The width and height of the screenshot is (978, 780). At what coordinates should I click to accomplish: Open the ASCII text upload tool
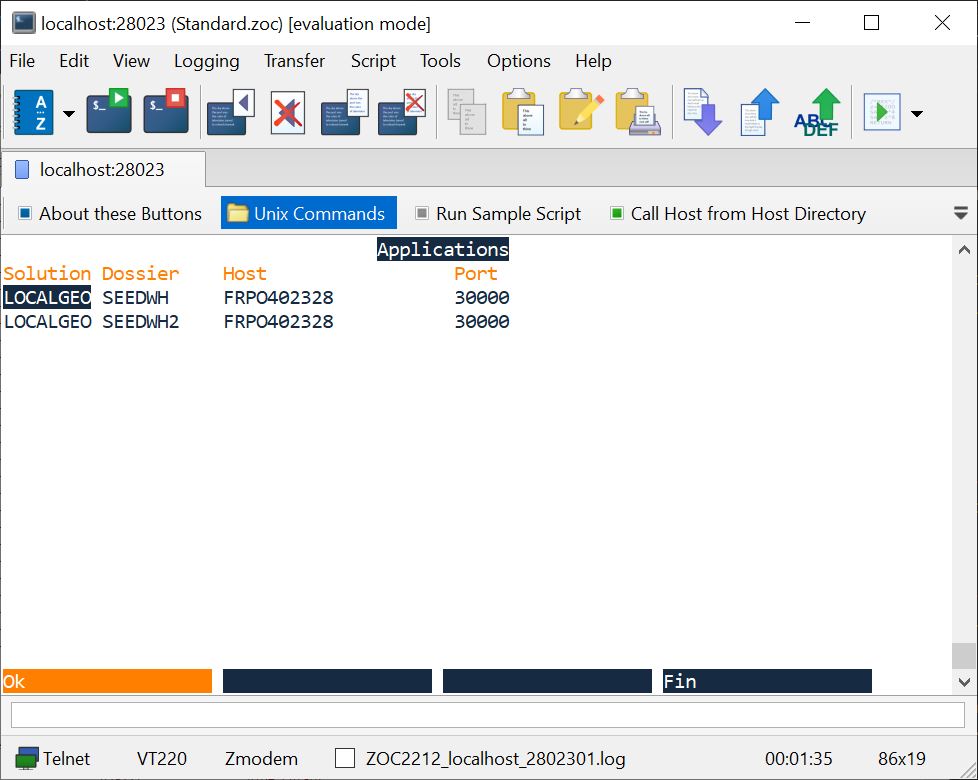[816, 111]
